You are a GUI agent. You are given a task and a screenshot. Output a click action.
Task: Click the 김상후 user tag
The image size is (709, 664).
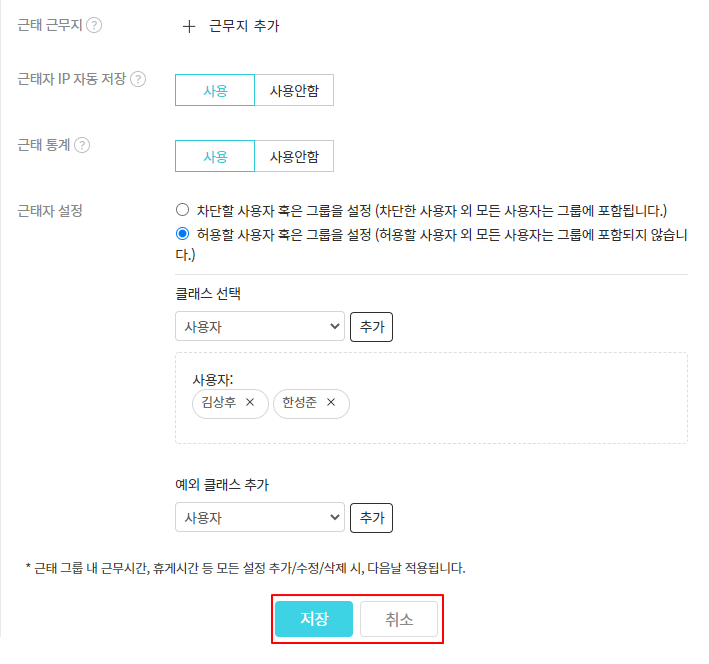(x=219, y=403)
